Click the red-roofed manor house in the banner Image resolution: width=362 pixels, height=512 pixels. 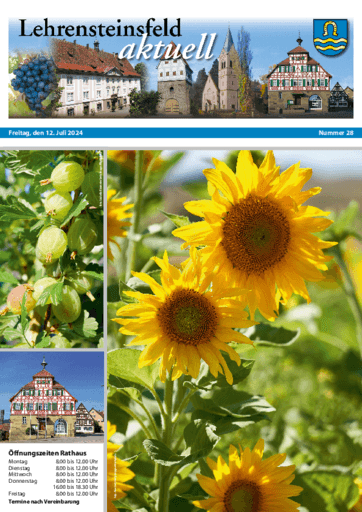coord(97,78)
